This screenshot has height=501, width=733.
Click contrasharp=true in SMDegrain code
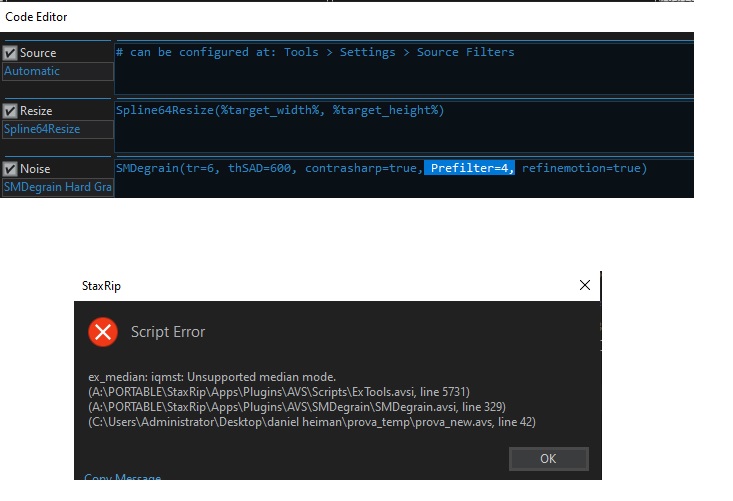(x=361, y=168)
